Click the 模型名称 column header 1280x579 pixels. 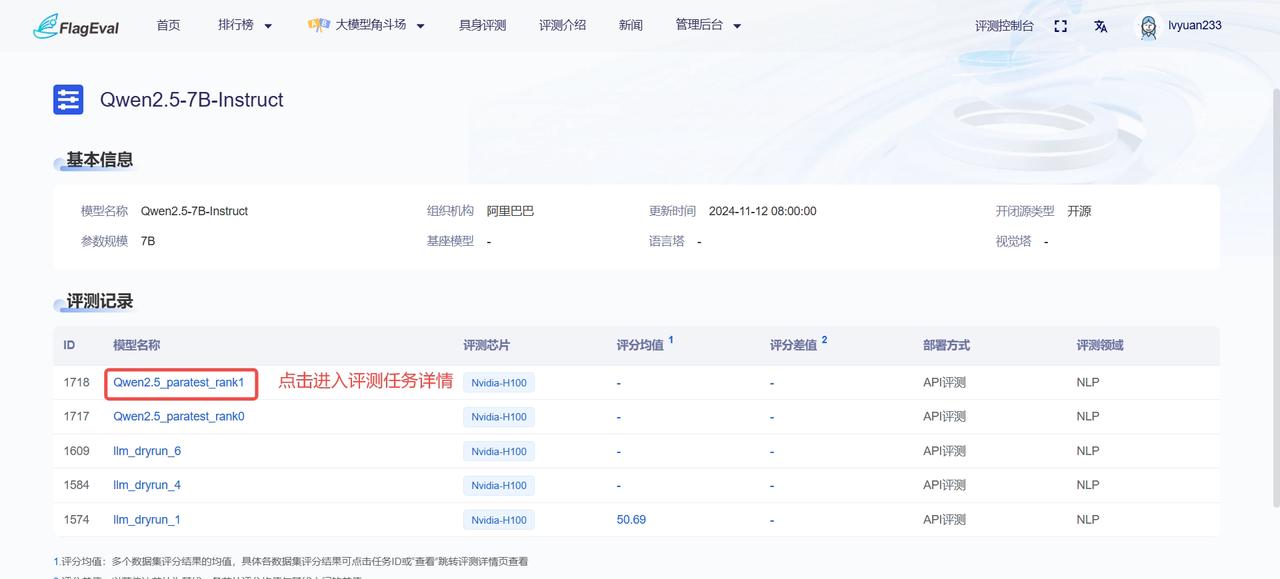136,345
